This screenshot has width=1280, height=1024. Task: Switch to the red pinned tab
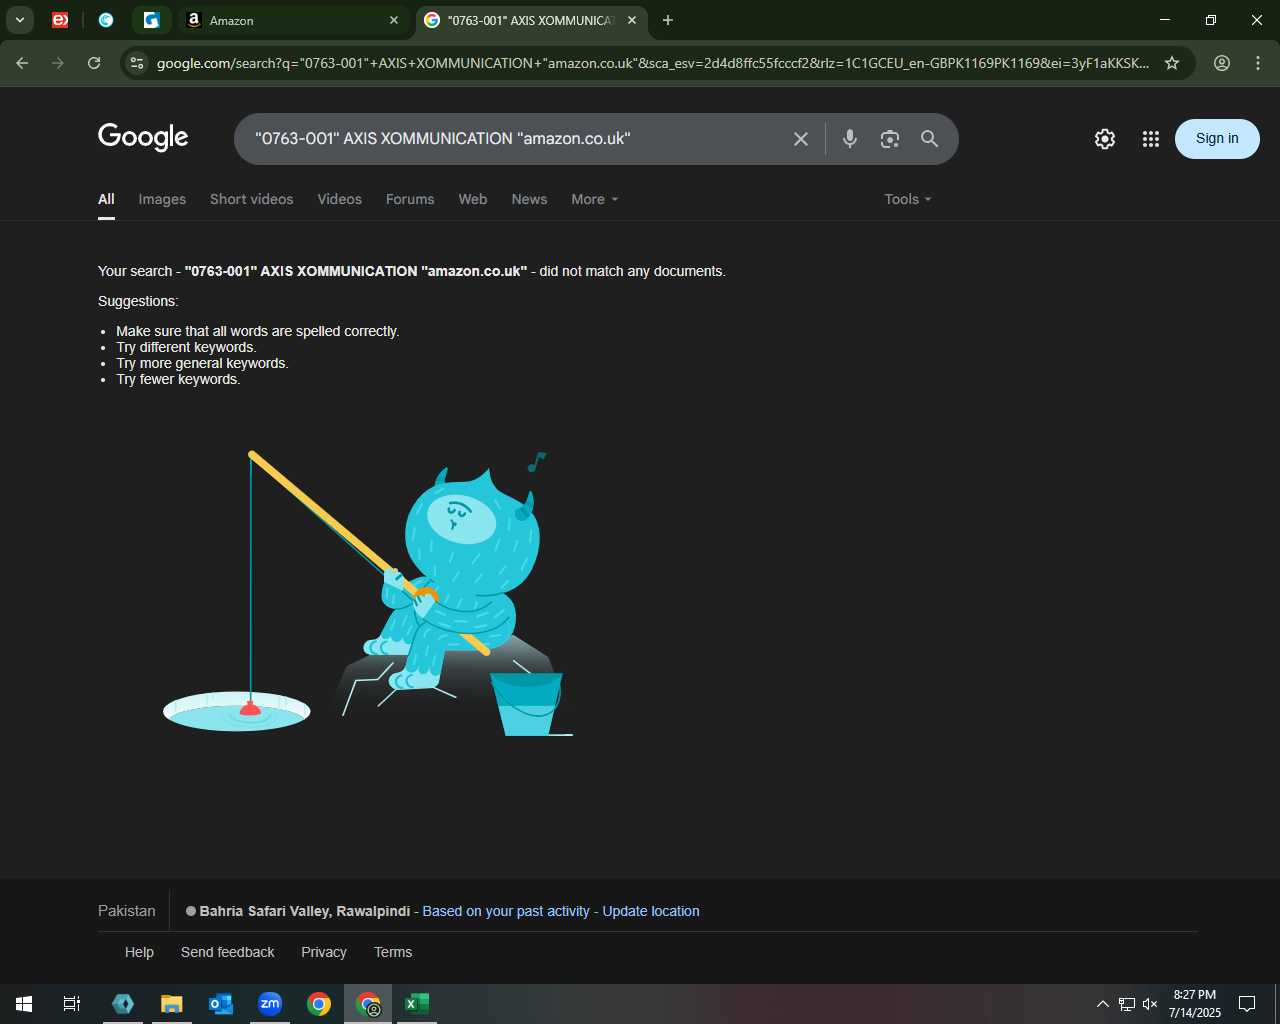[x=60, y=20]
